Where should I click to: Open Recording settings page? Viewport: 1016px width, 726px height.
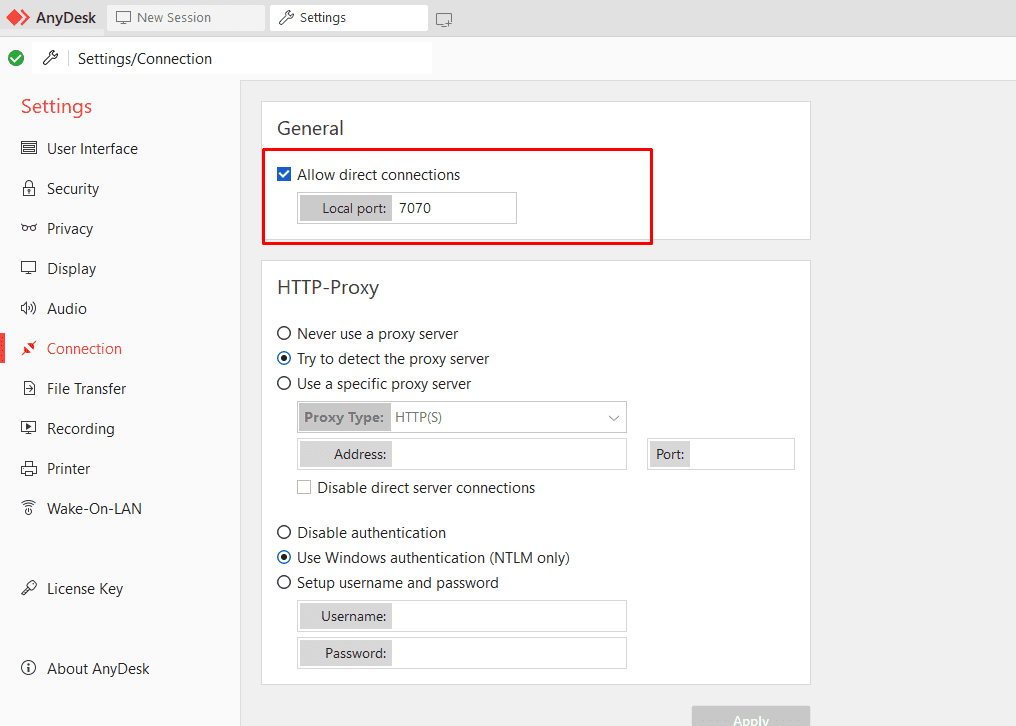80,428
